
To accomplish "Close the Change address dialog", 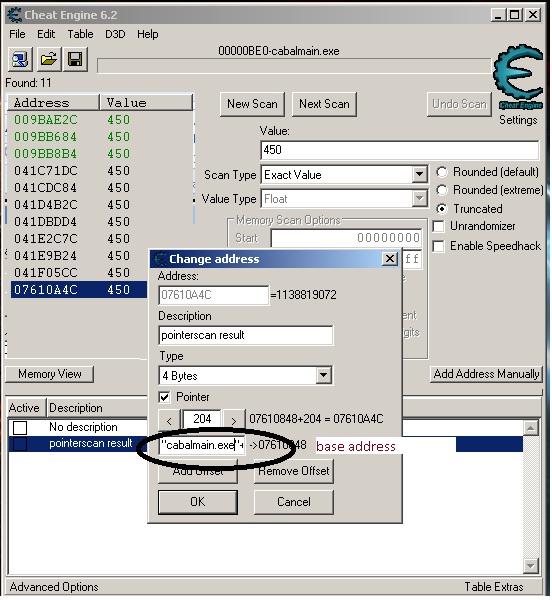I will [x=389, y=259].
